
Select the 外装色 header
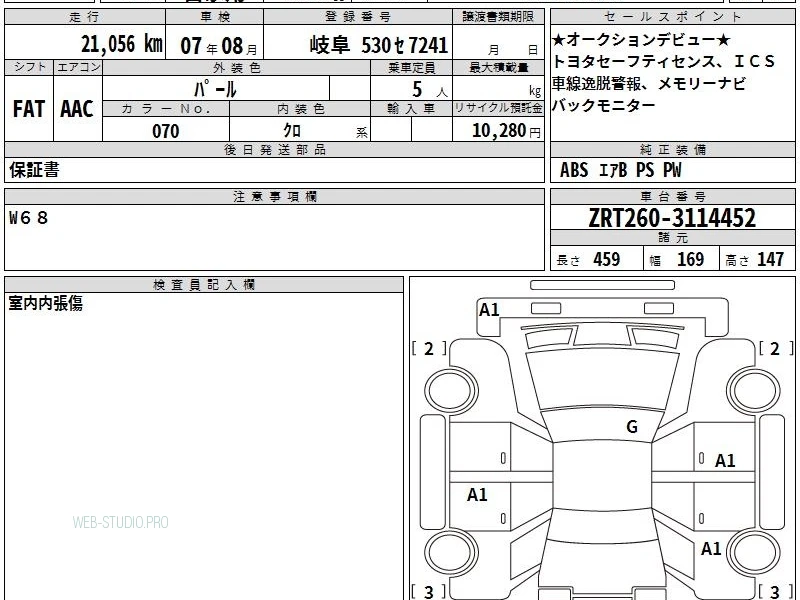click(x=237, y=68)
